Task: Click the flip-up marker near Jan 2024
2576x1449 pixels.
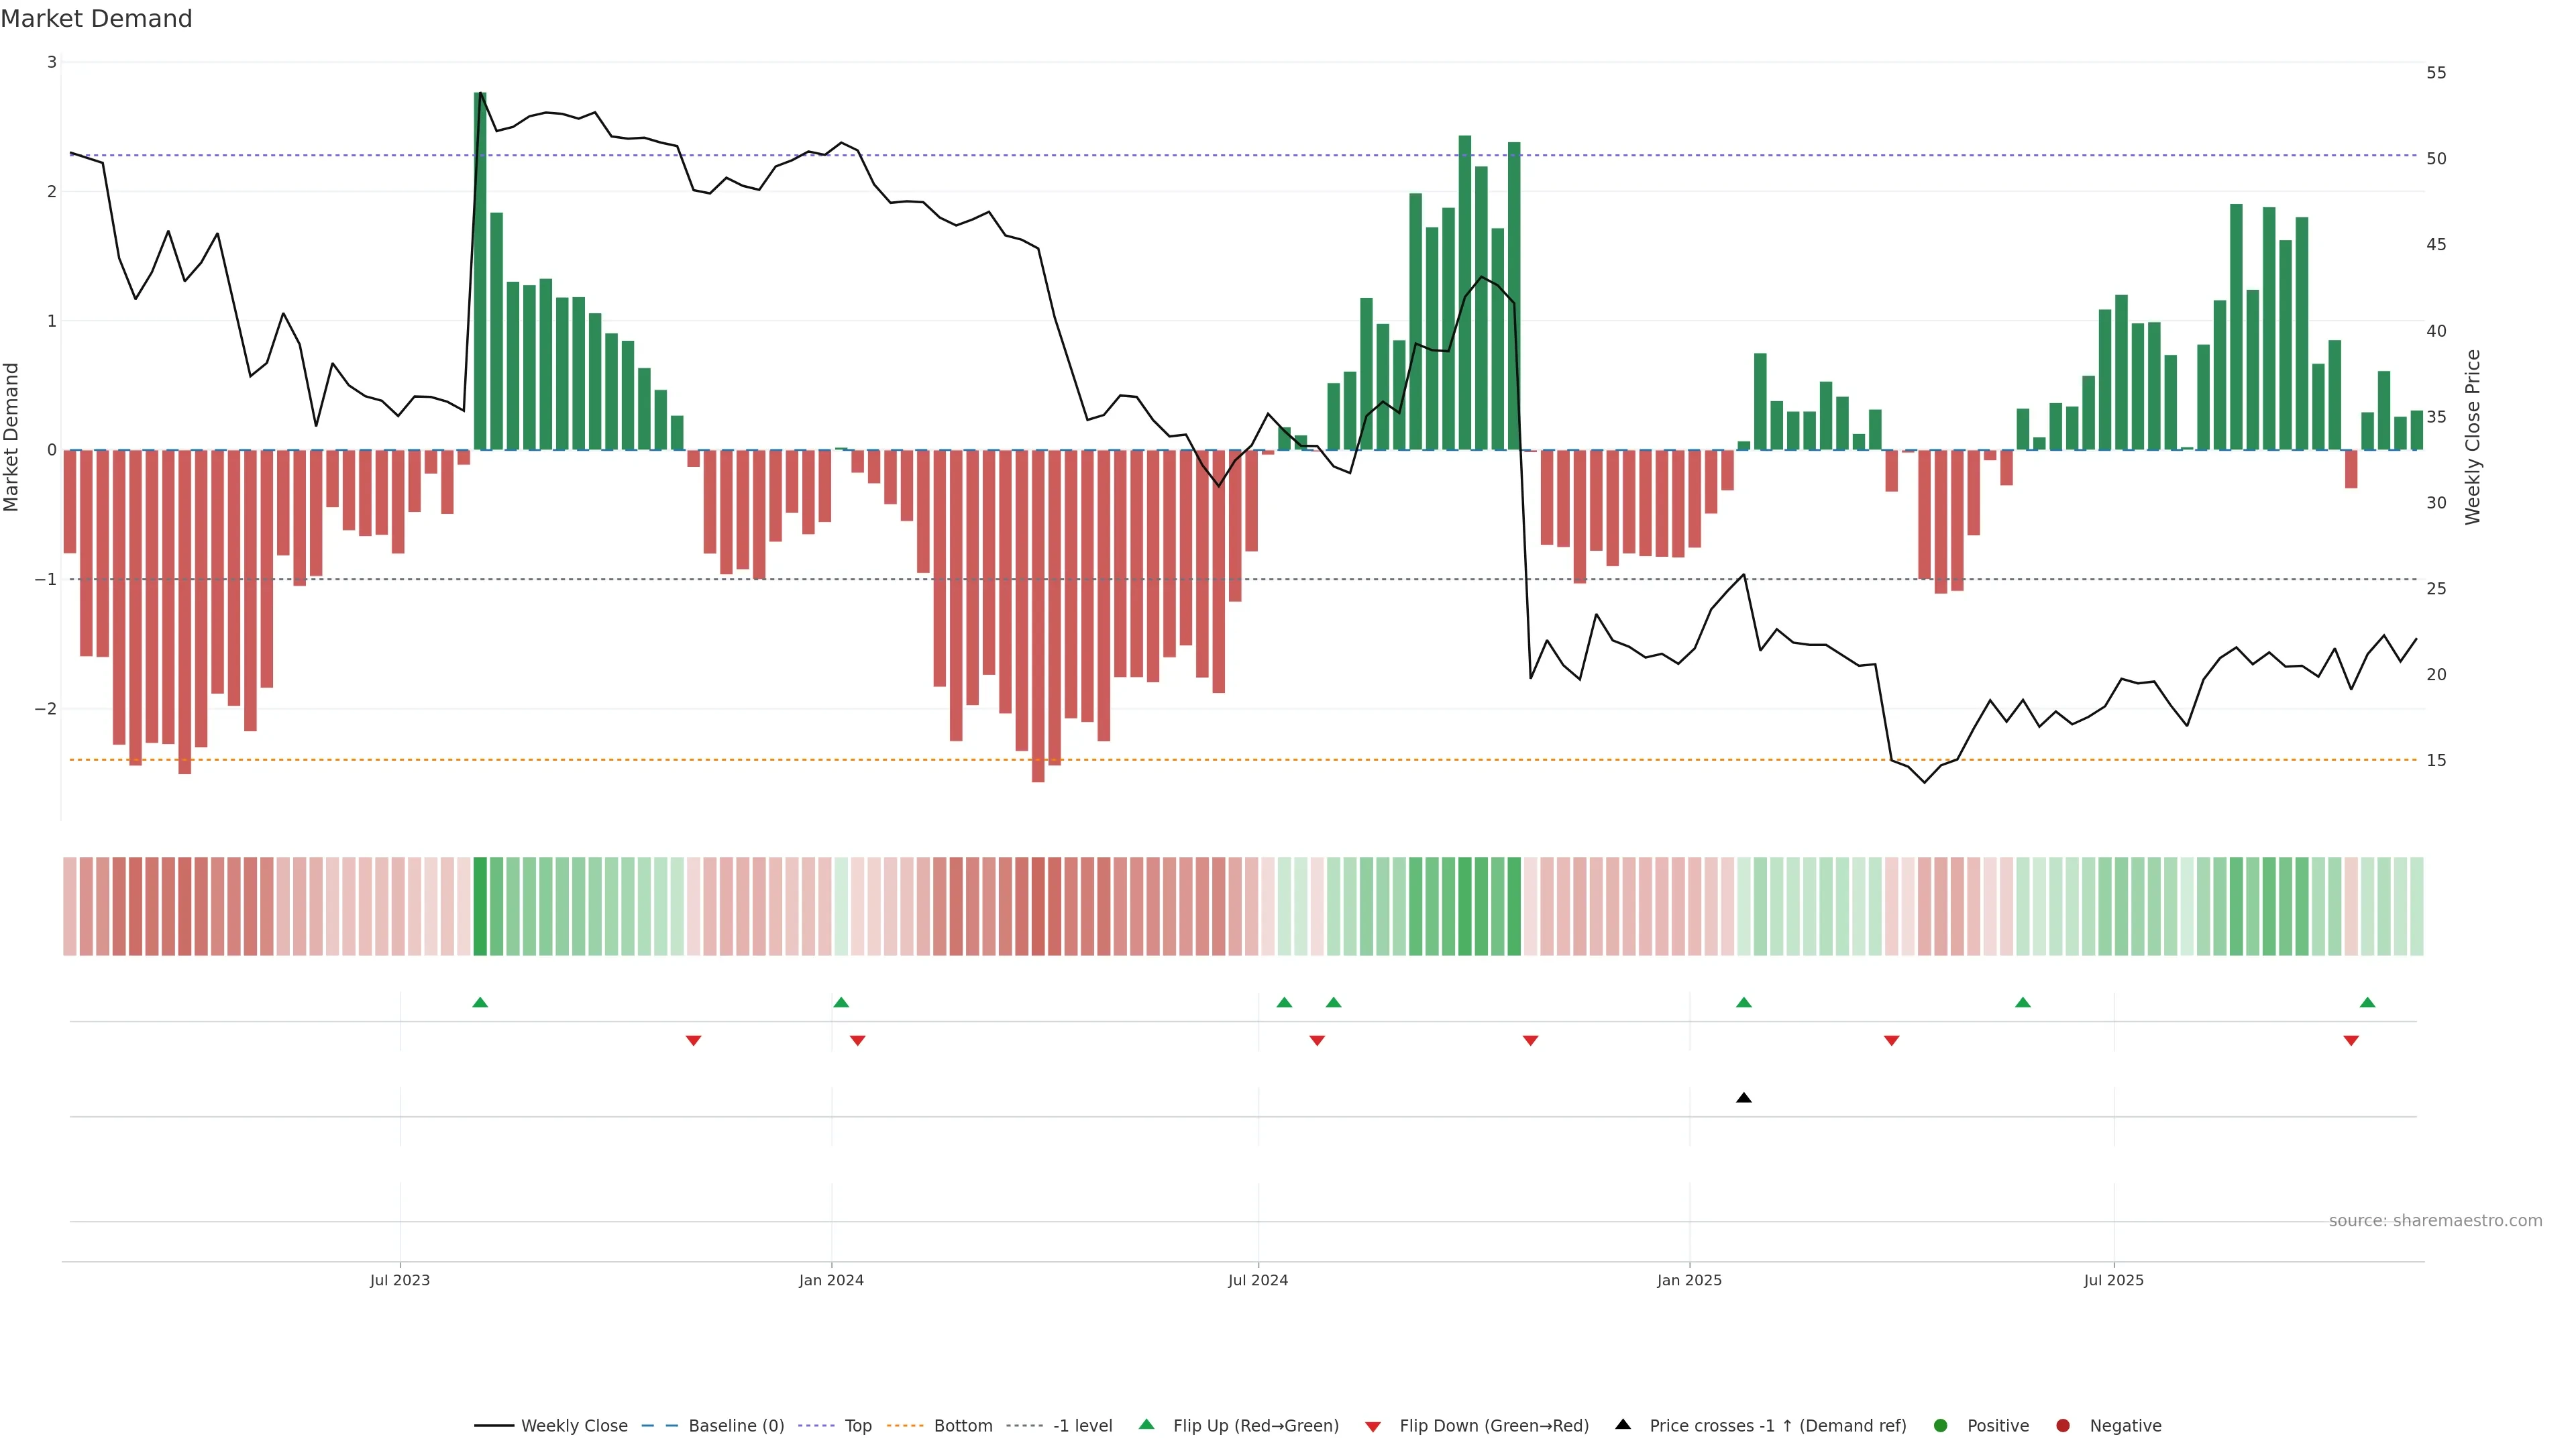Action: (841, 1002)
